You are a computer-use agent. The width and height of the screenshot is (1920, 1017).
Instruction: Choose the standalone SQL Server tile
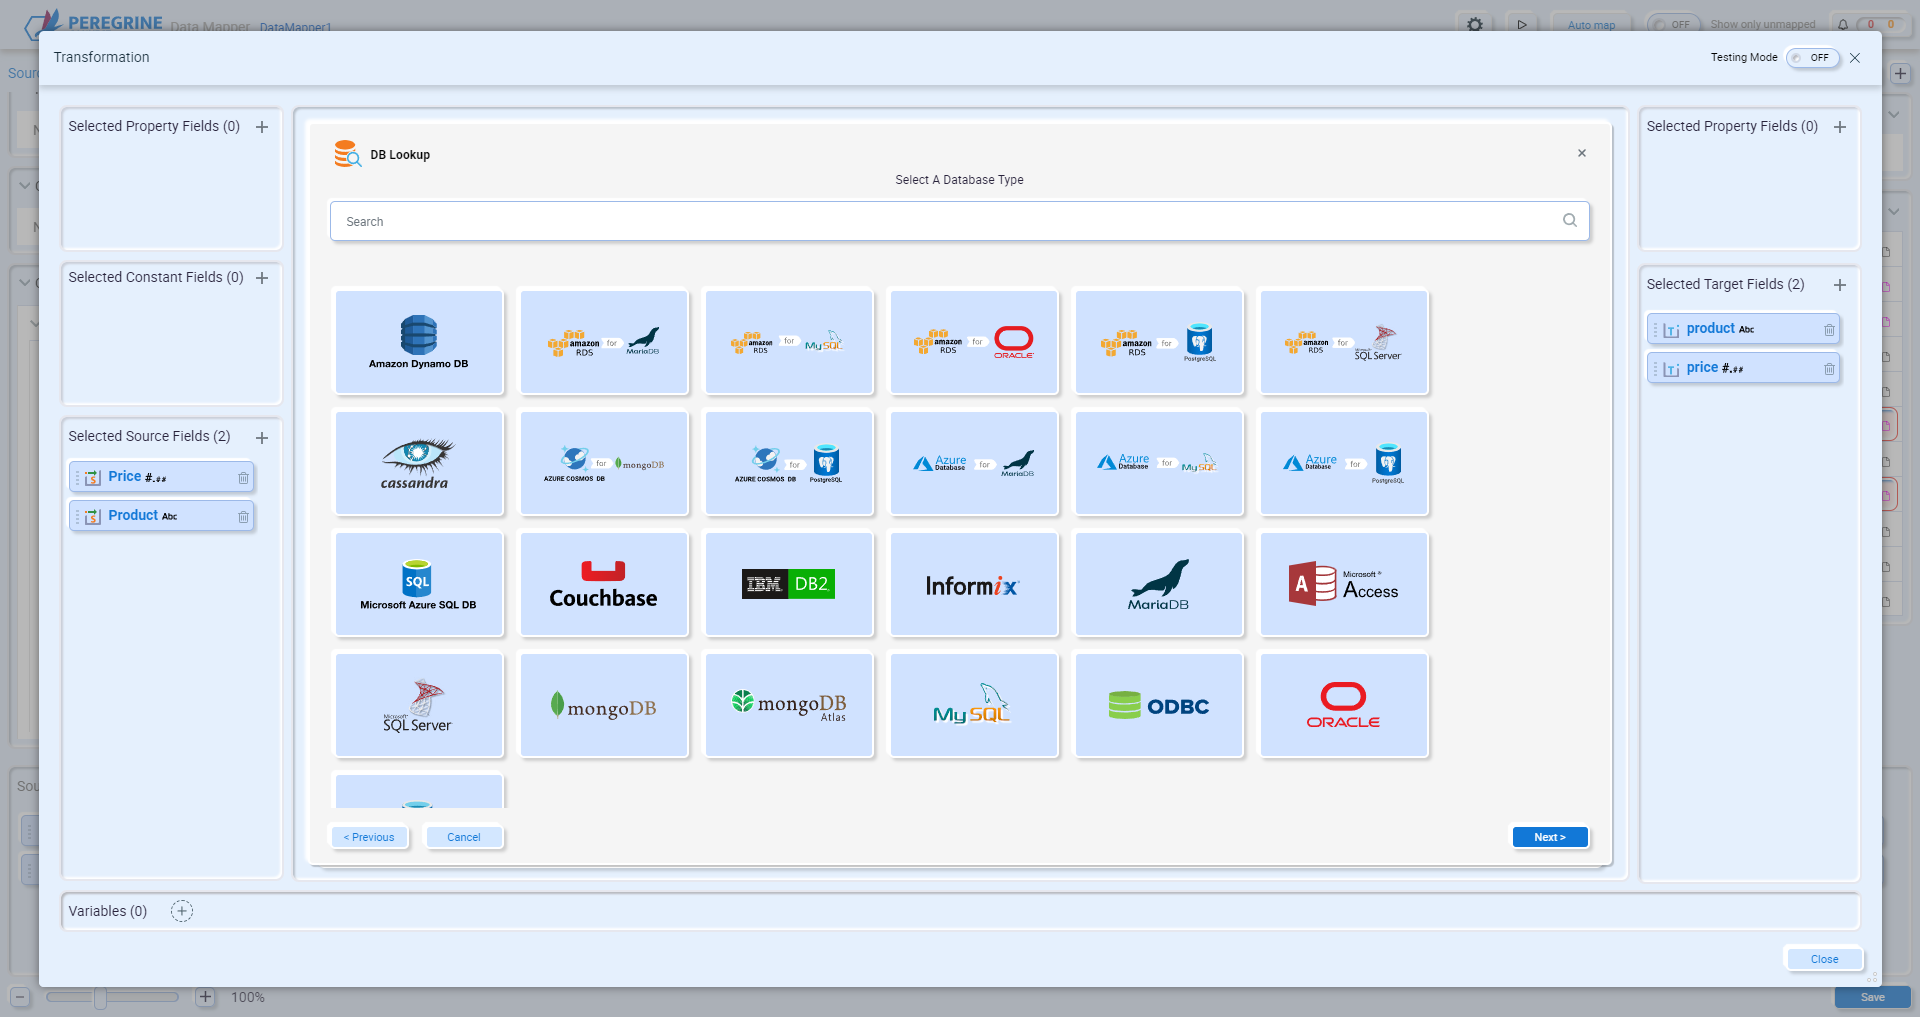click(419, 705)
